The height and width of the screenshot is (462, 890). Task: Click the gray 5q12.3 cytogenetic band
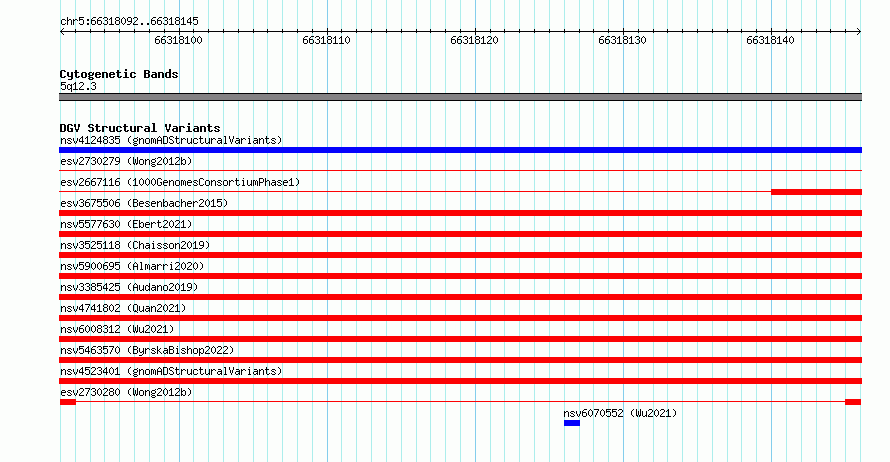point(460,97)
